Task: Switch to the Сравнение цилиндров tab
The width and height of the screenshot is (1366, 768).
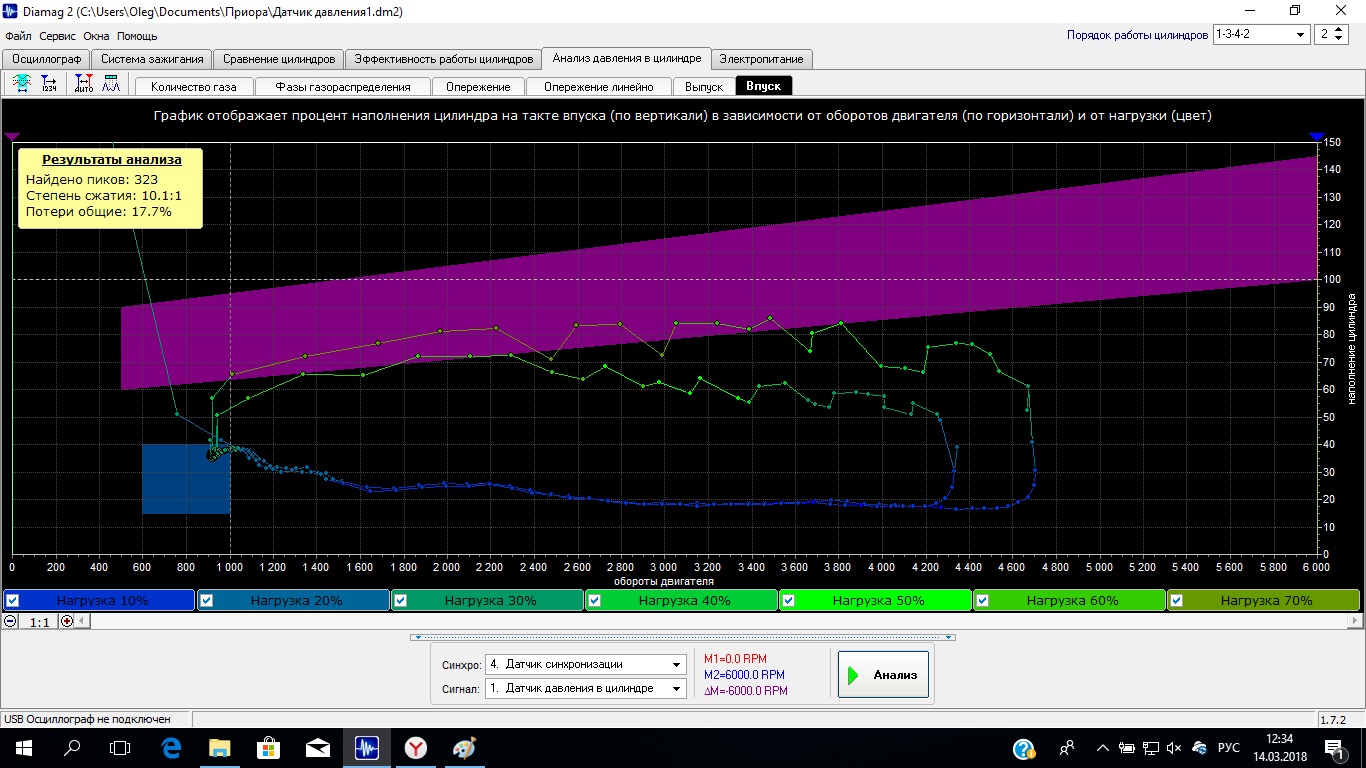Action: pyautogui.click(x=279, y=59)
